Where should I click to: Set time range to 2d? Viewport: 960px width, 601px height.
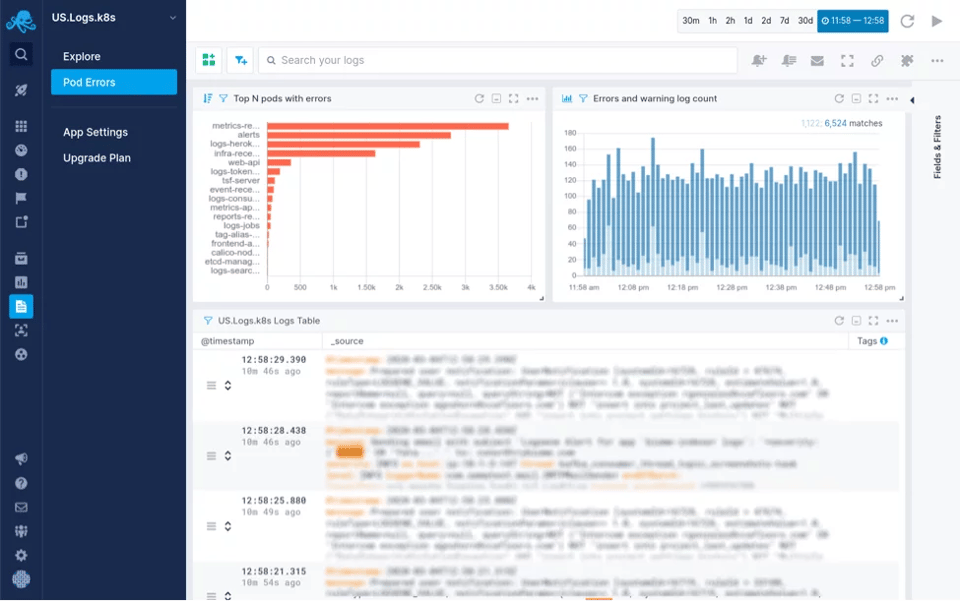tap(766, 21)
